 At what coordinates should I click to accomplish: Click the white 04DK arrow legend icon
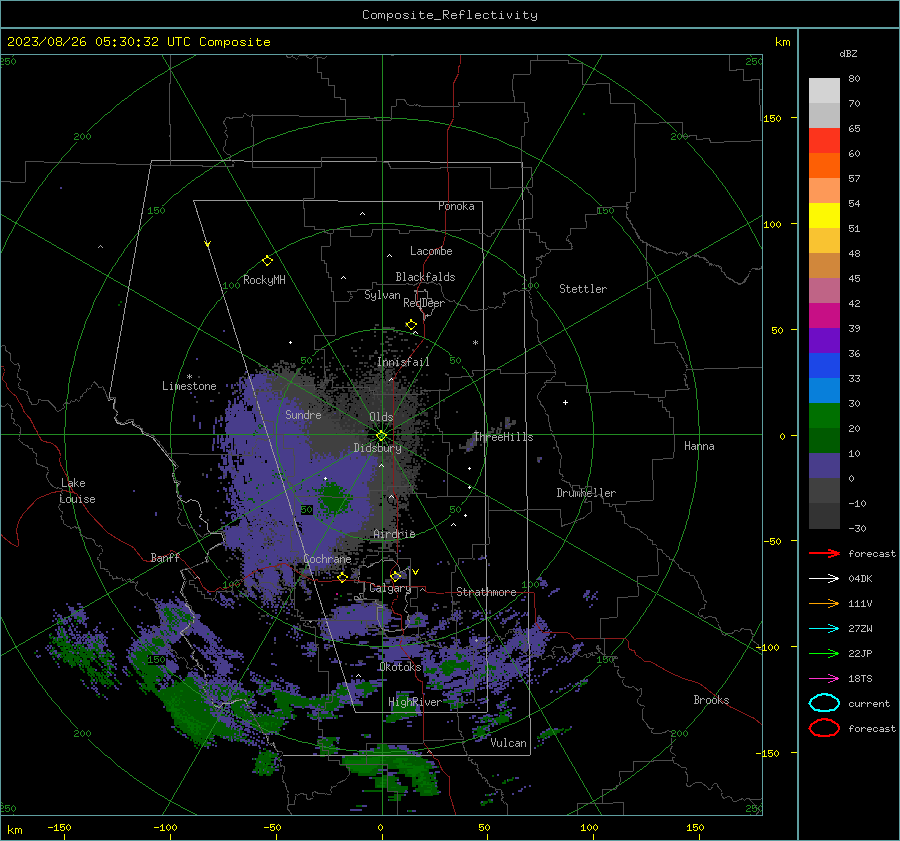824,579
